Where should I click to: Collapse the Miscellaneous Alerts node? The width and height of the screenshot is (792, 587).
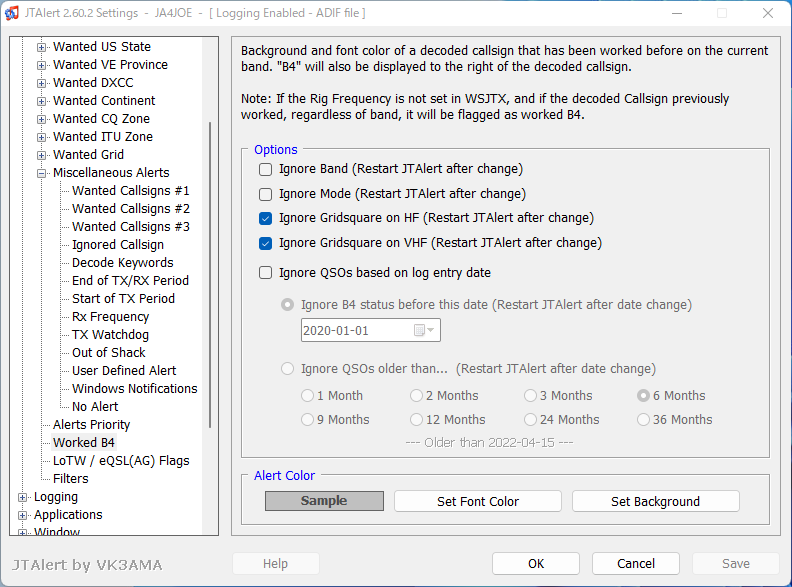pyautogui.click(x=41, y=173)
